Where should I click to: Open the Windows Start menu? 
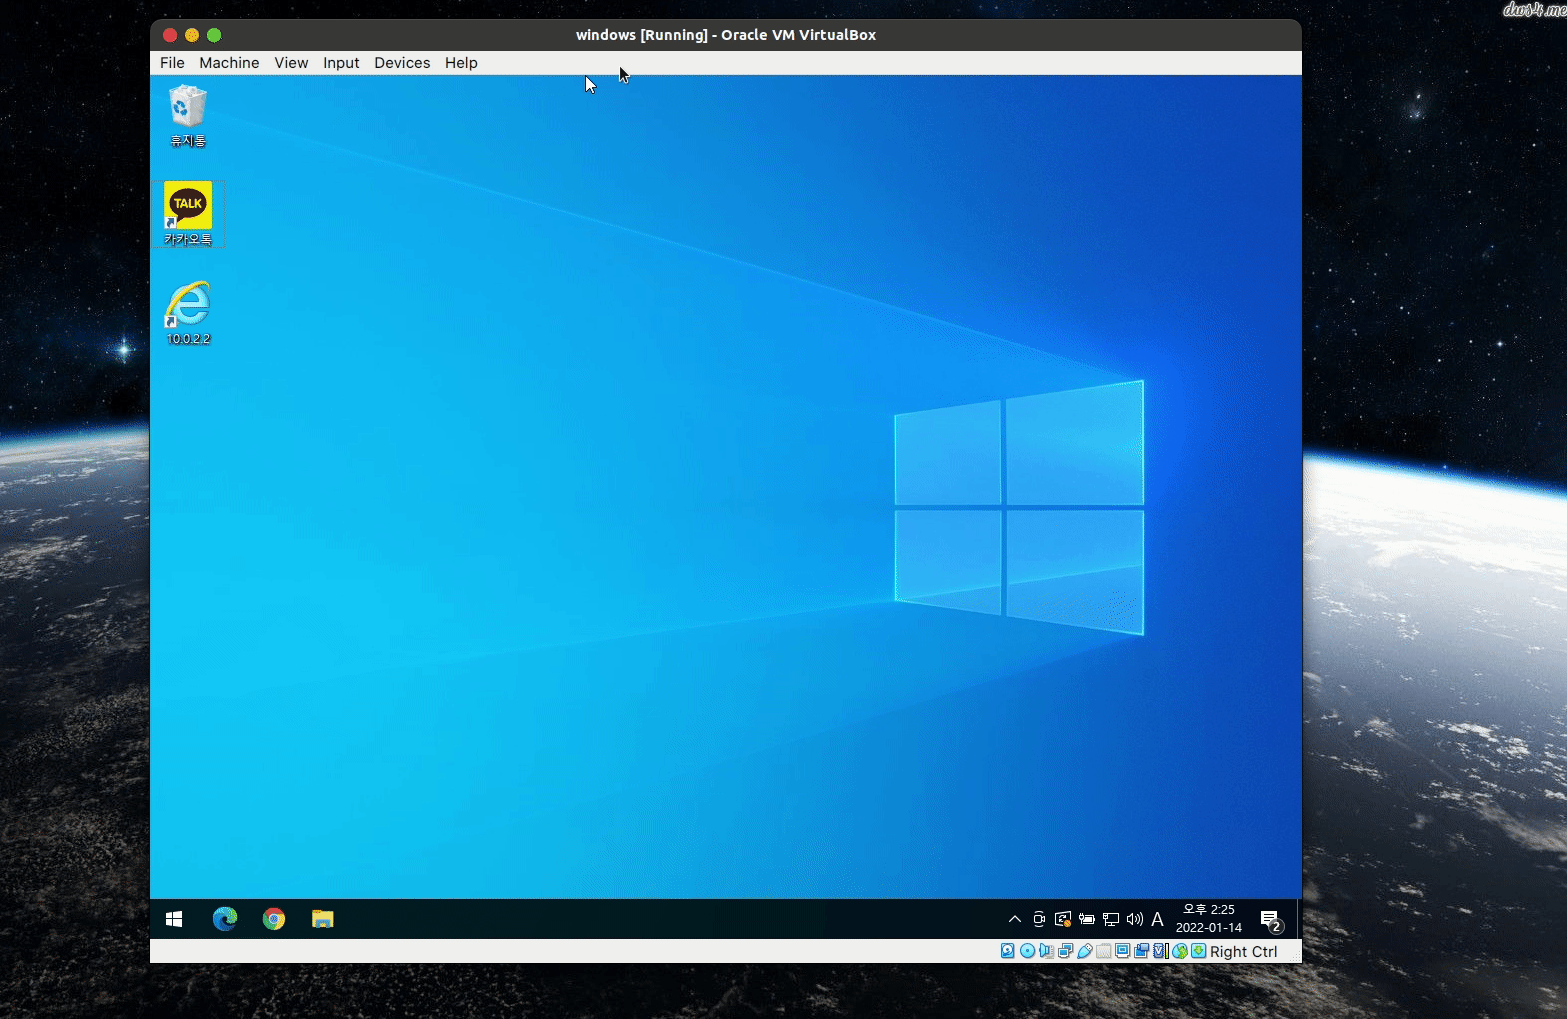[x=174, y=919]
